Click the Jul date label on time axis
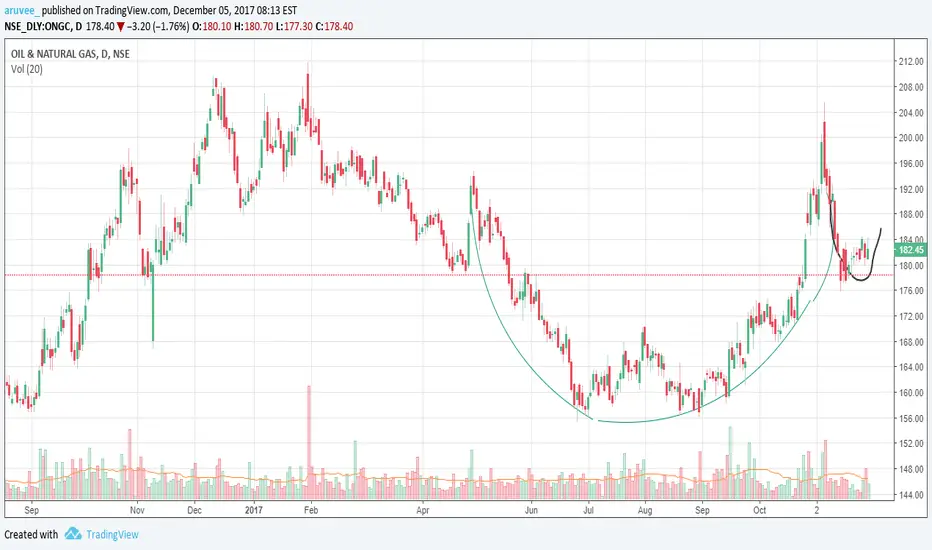The height and width of the screenshot is (550, 932). pos(588,510)
